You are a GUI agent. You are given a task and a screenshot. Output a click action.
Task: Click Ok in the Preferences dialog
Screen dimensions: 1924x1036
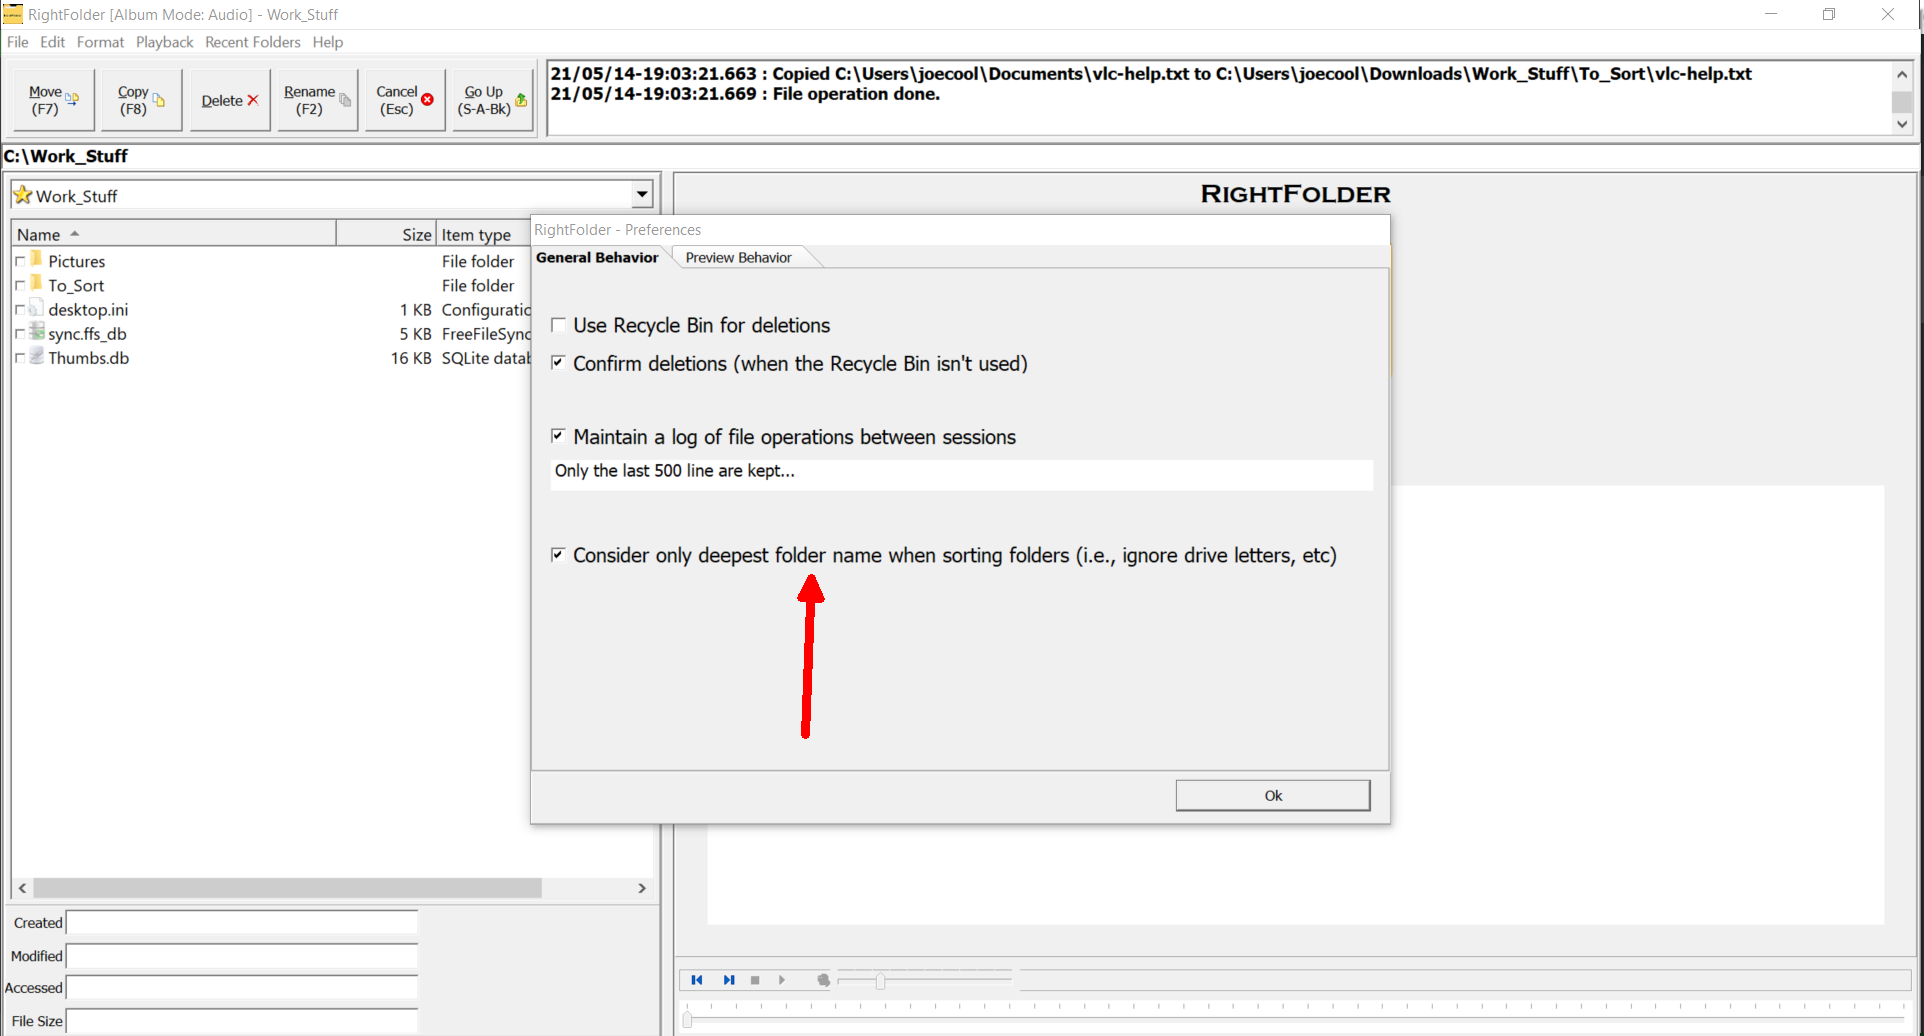(x=1273, y=795)
